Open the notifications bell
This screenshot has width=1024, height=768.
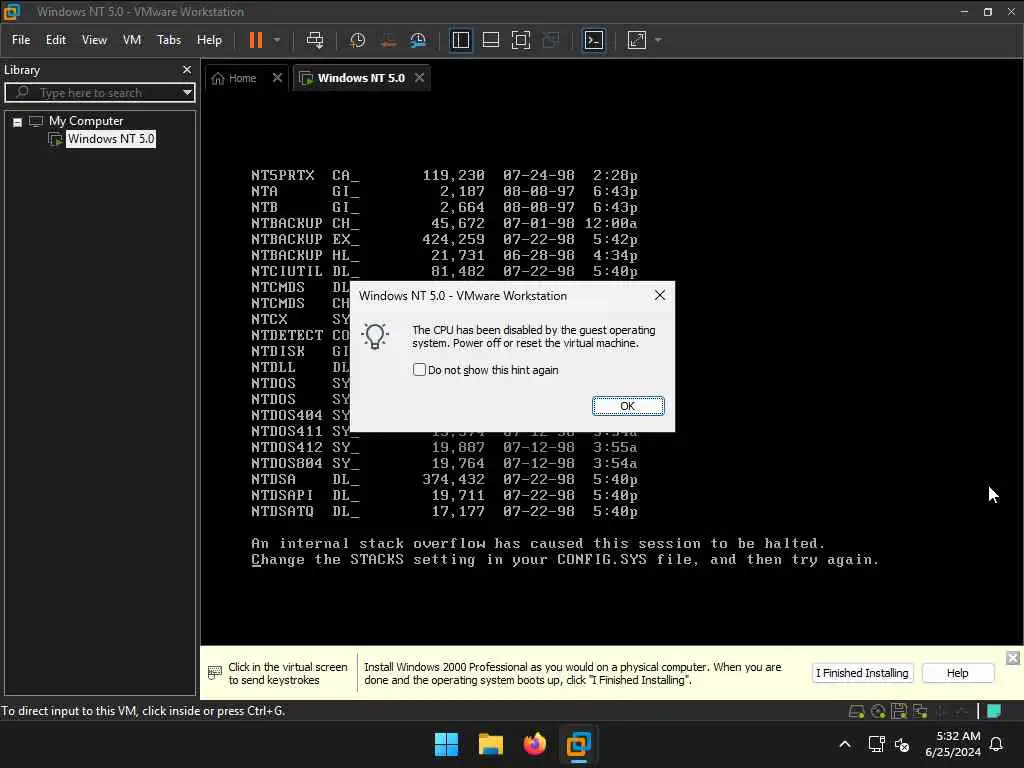[996, 744]
